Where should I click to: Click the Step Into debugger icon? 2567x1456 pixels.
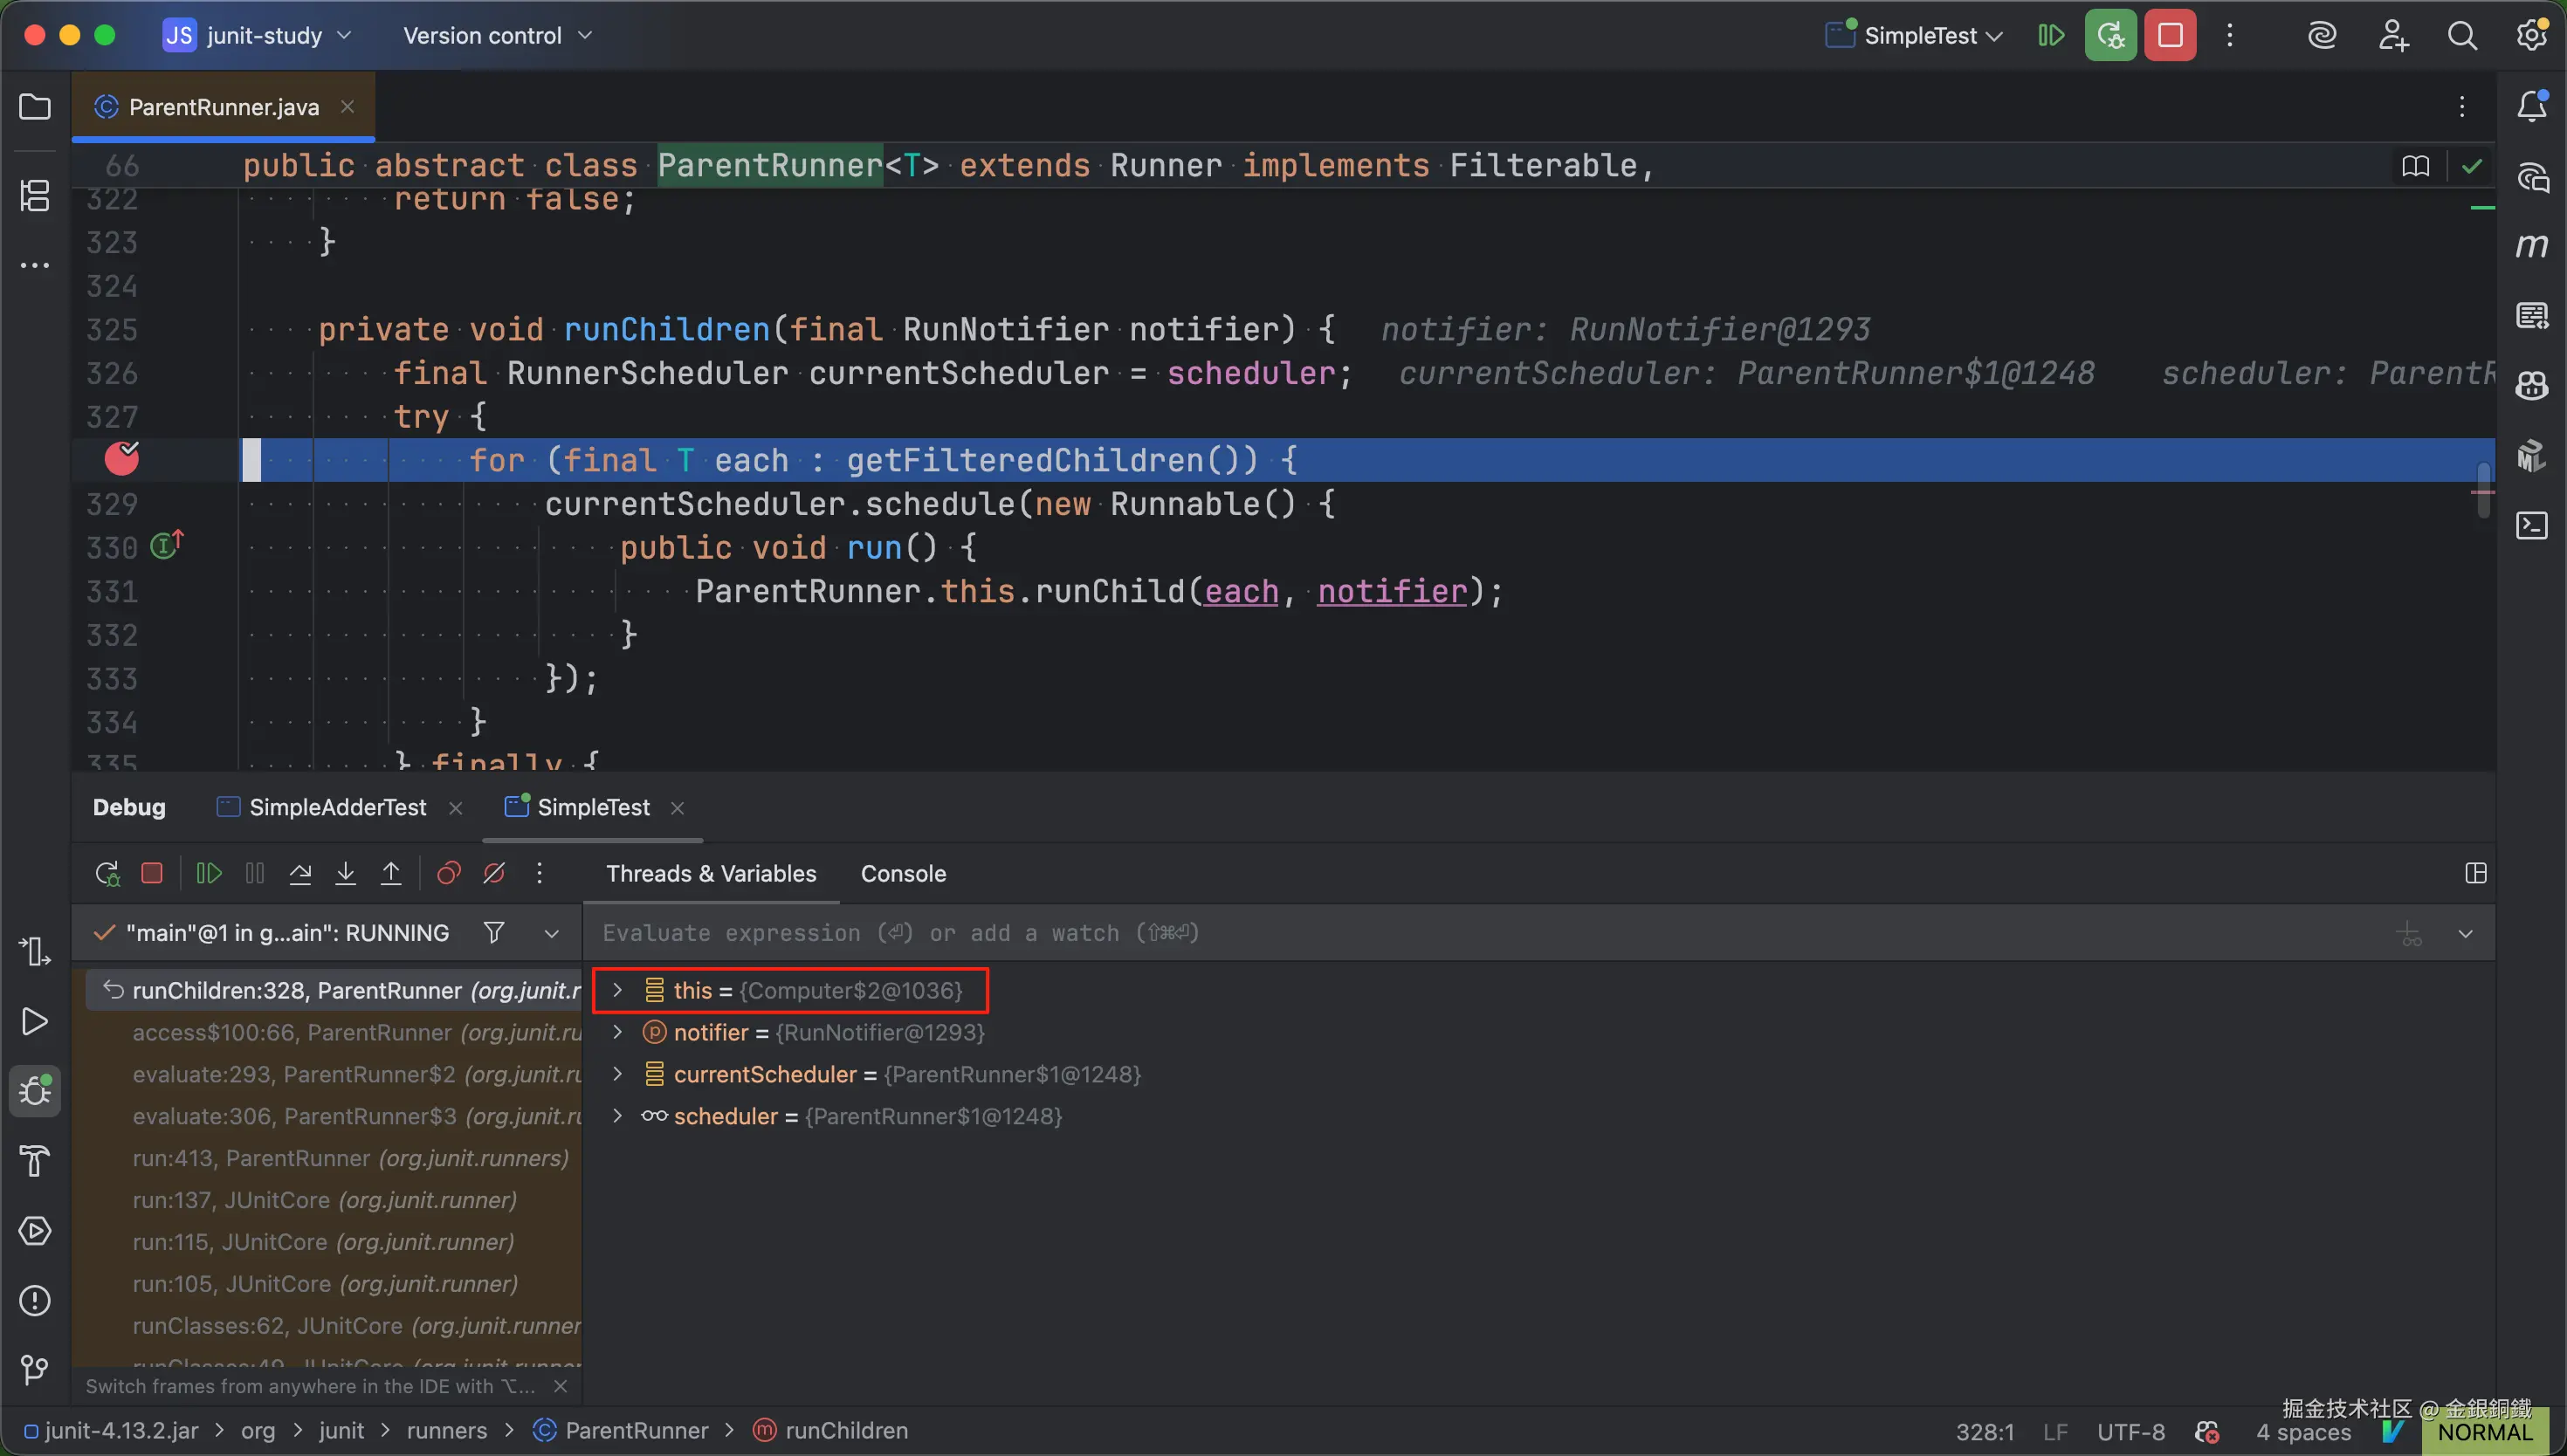[345, 873]
